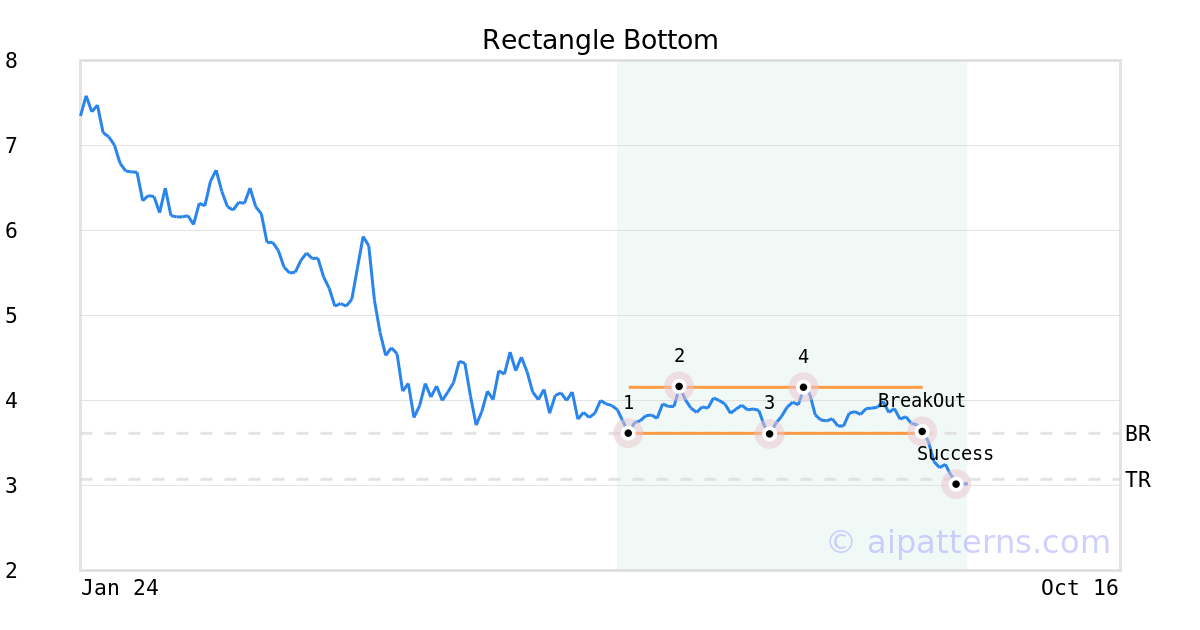The width and height of the screenshot is (1200, 630).
Task: Click the Oct 16 end date label
Action: (1080, 588)
